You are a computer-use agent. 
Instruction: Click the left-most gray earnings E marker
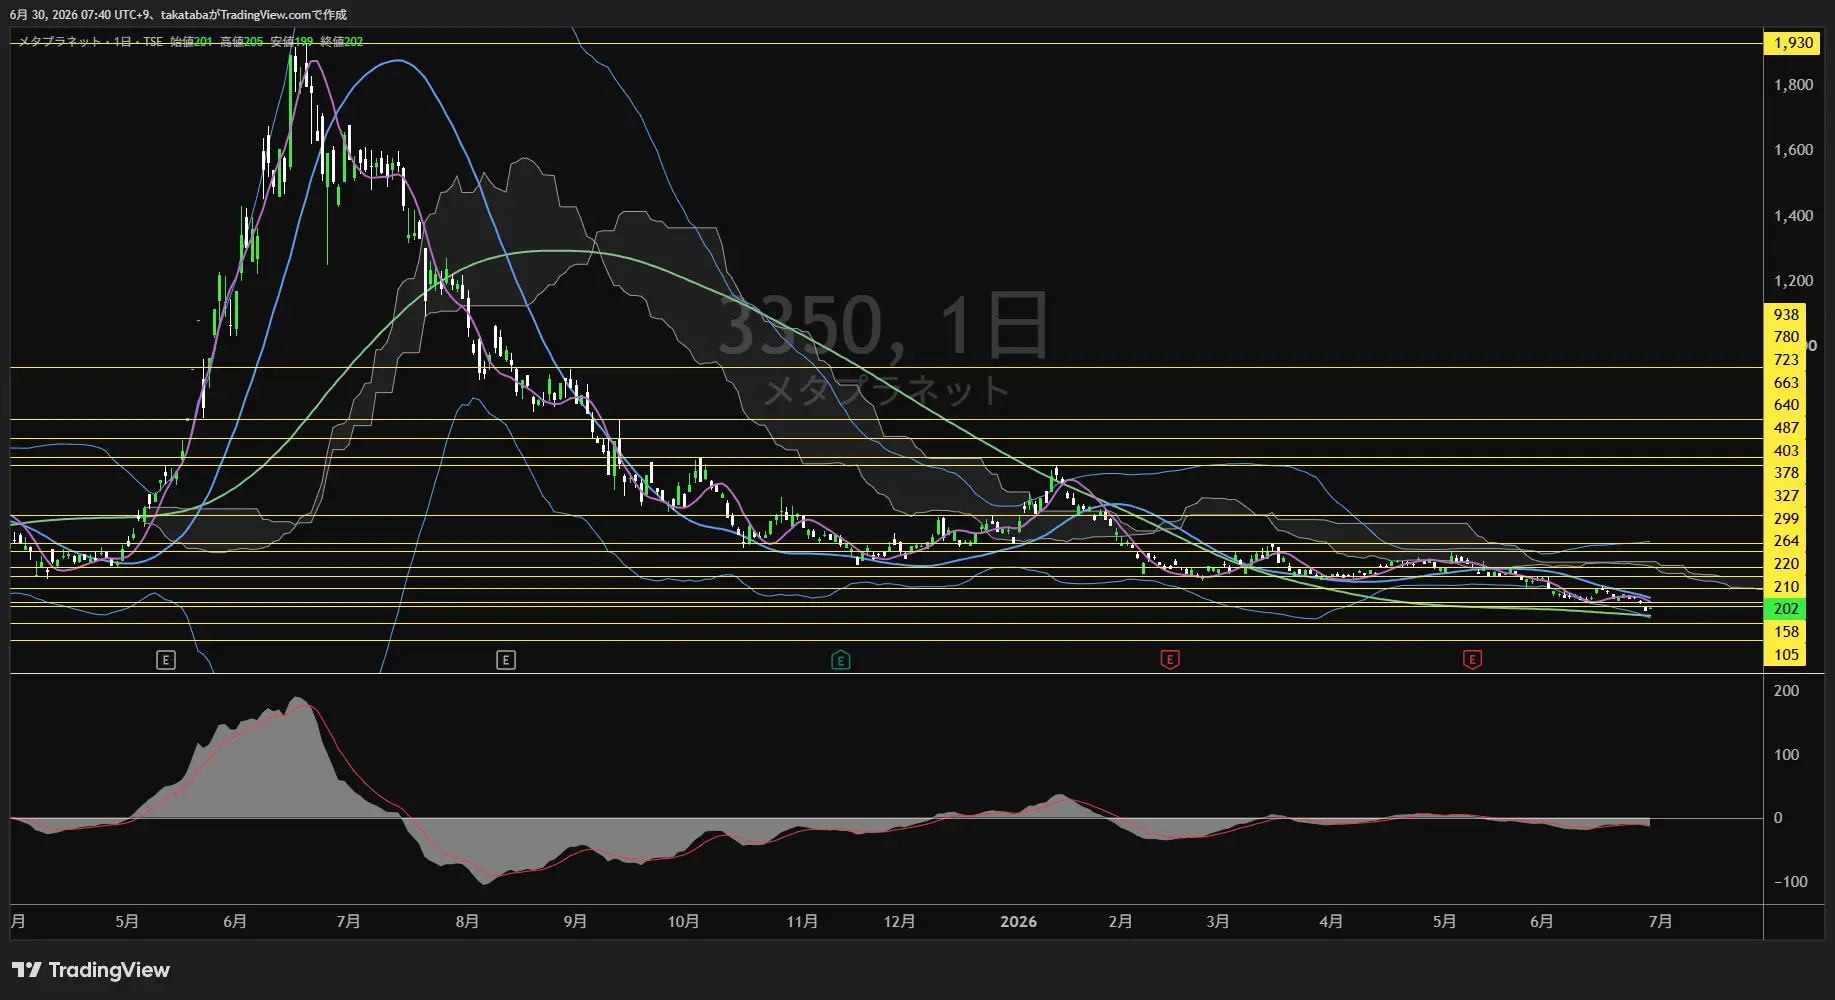(166, 660)
